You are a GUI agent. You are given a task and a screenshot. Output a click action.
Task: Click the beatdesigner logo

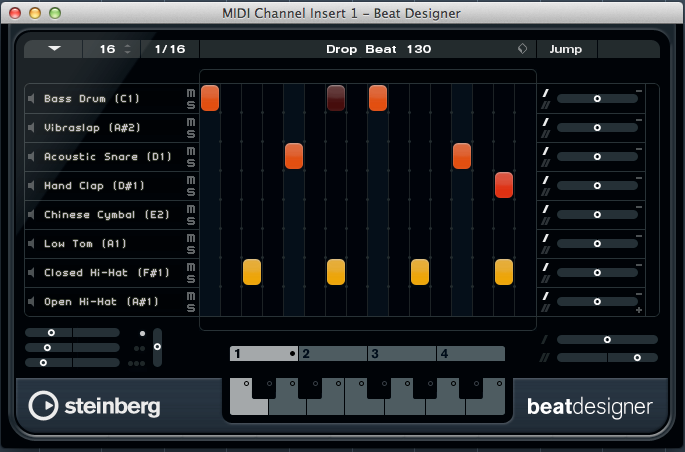590,407
